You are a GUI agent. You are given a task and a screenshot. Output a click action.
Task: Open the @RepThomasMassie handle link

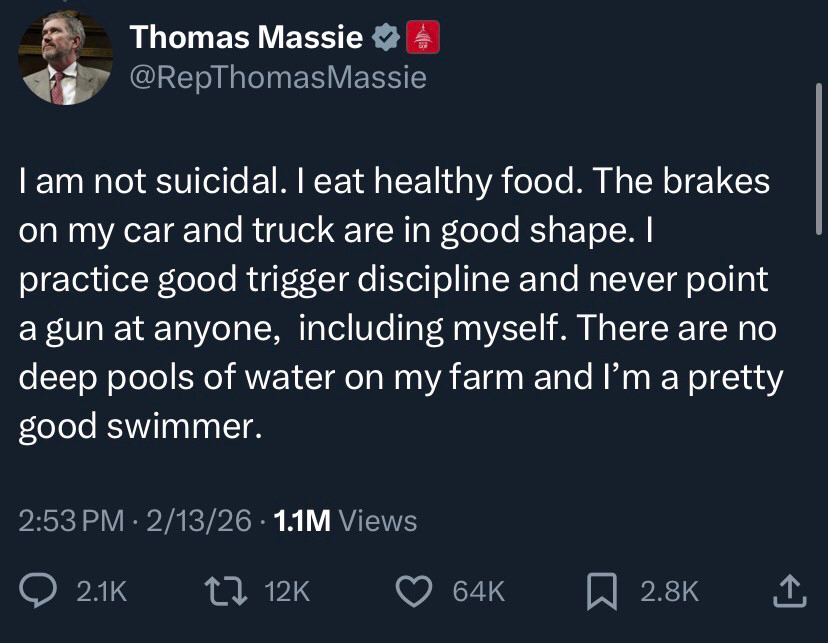pos(279,77)
